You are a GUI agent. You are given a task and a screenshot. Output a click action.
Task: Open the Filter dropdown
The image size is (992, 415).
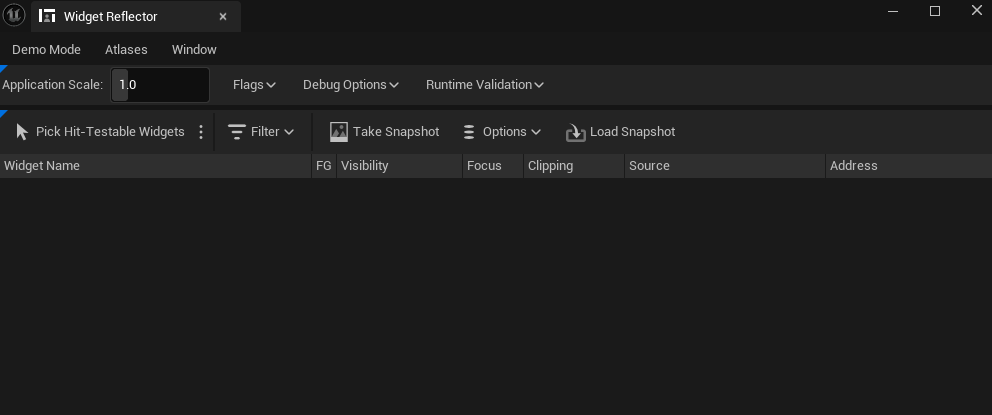click(261, 132)
